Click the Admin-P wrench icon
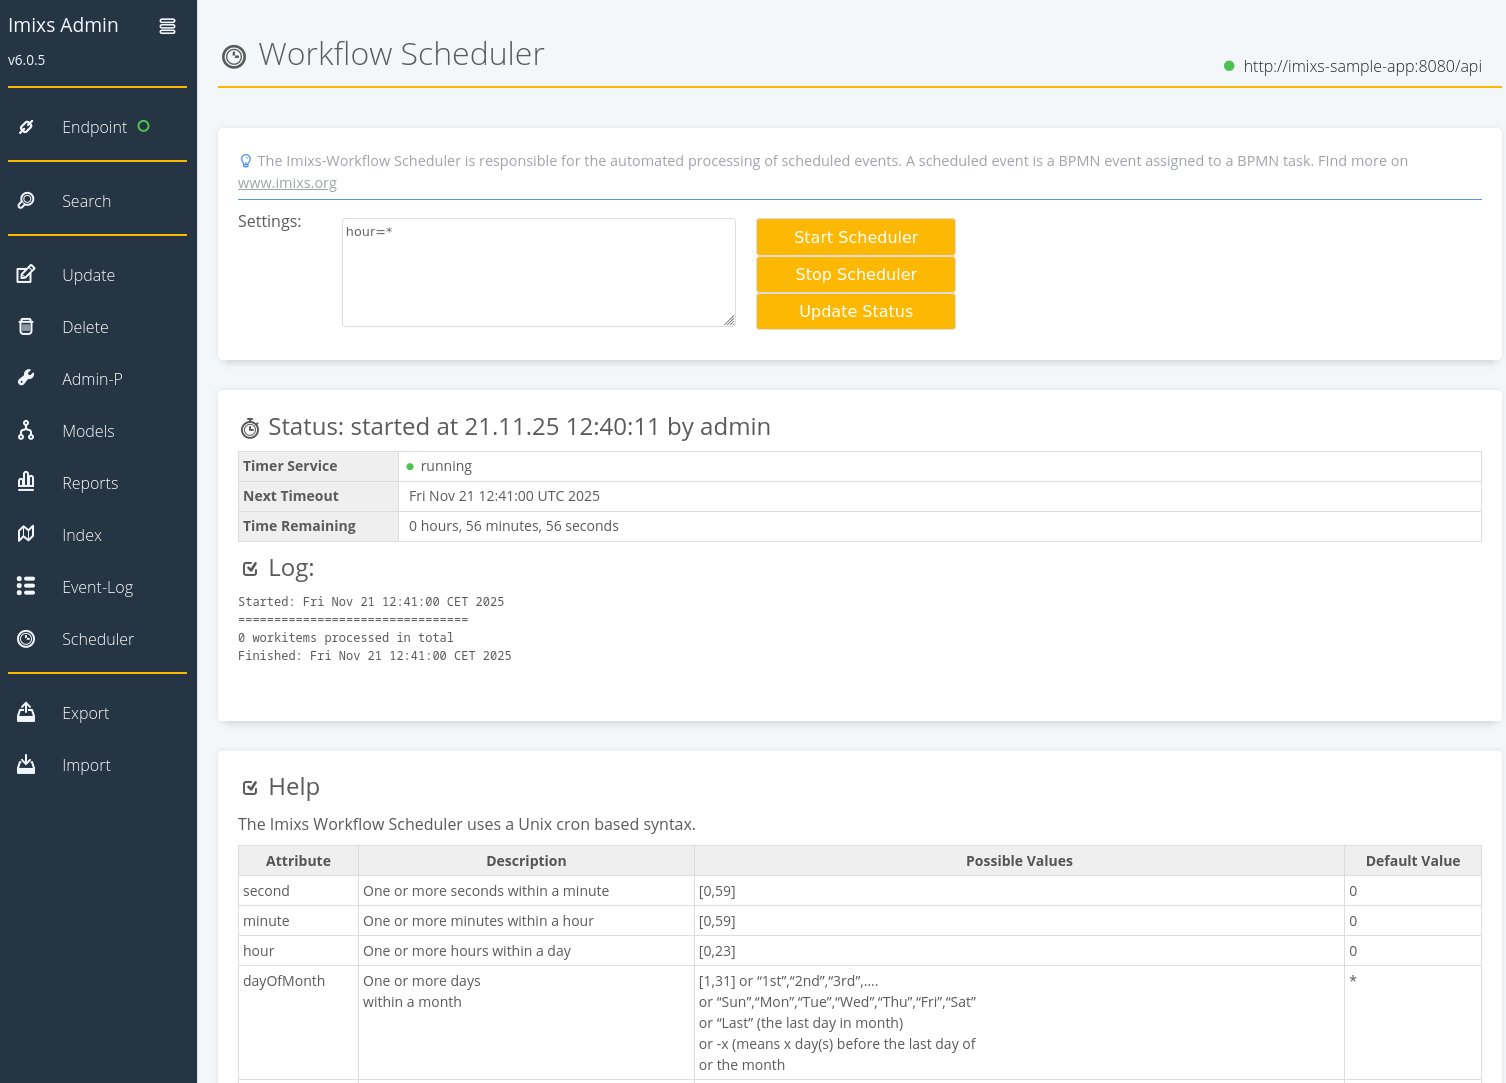Screen dimensions: 1506x1083 [26, 379]
